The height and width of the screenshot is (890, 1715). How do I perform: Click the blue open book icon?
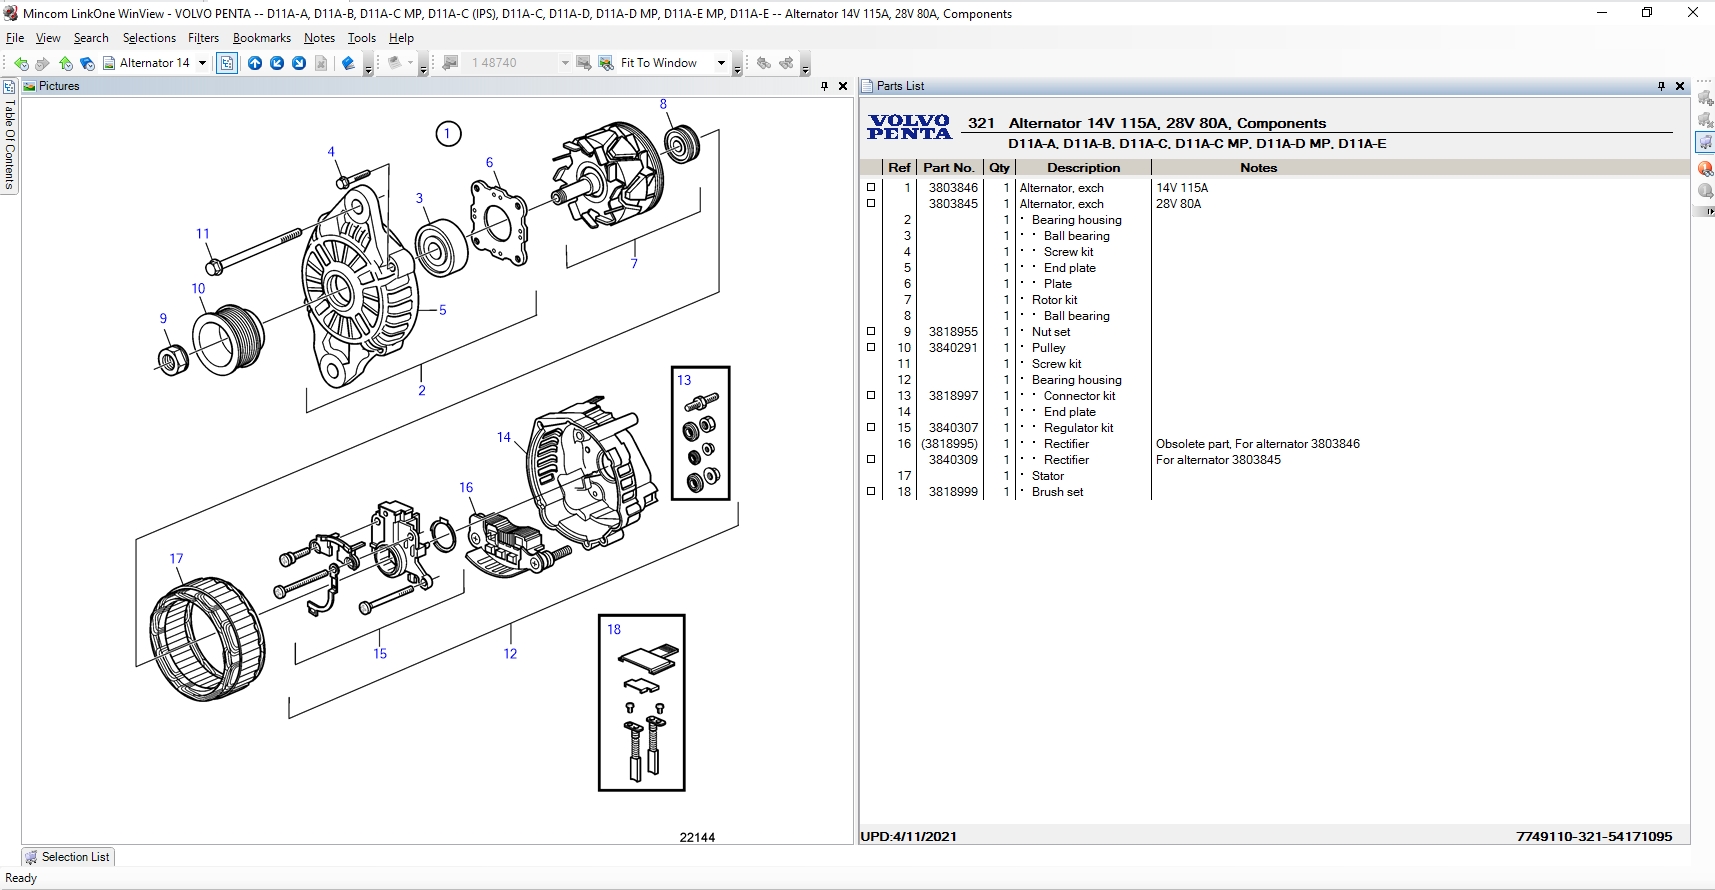[348, 63]
